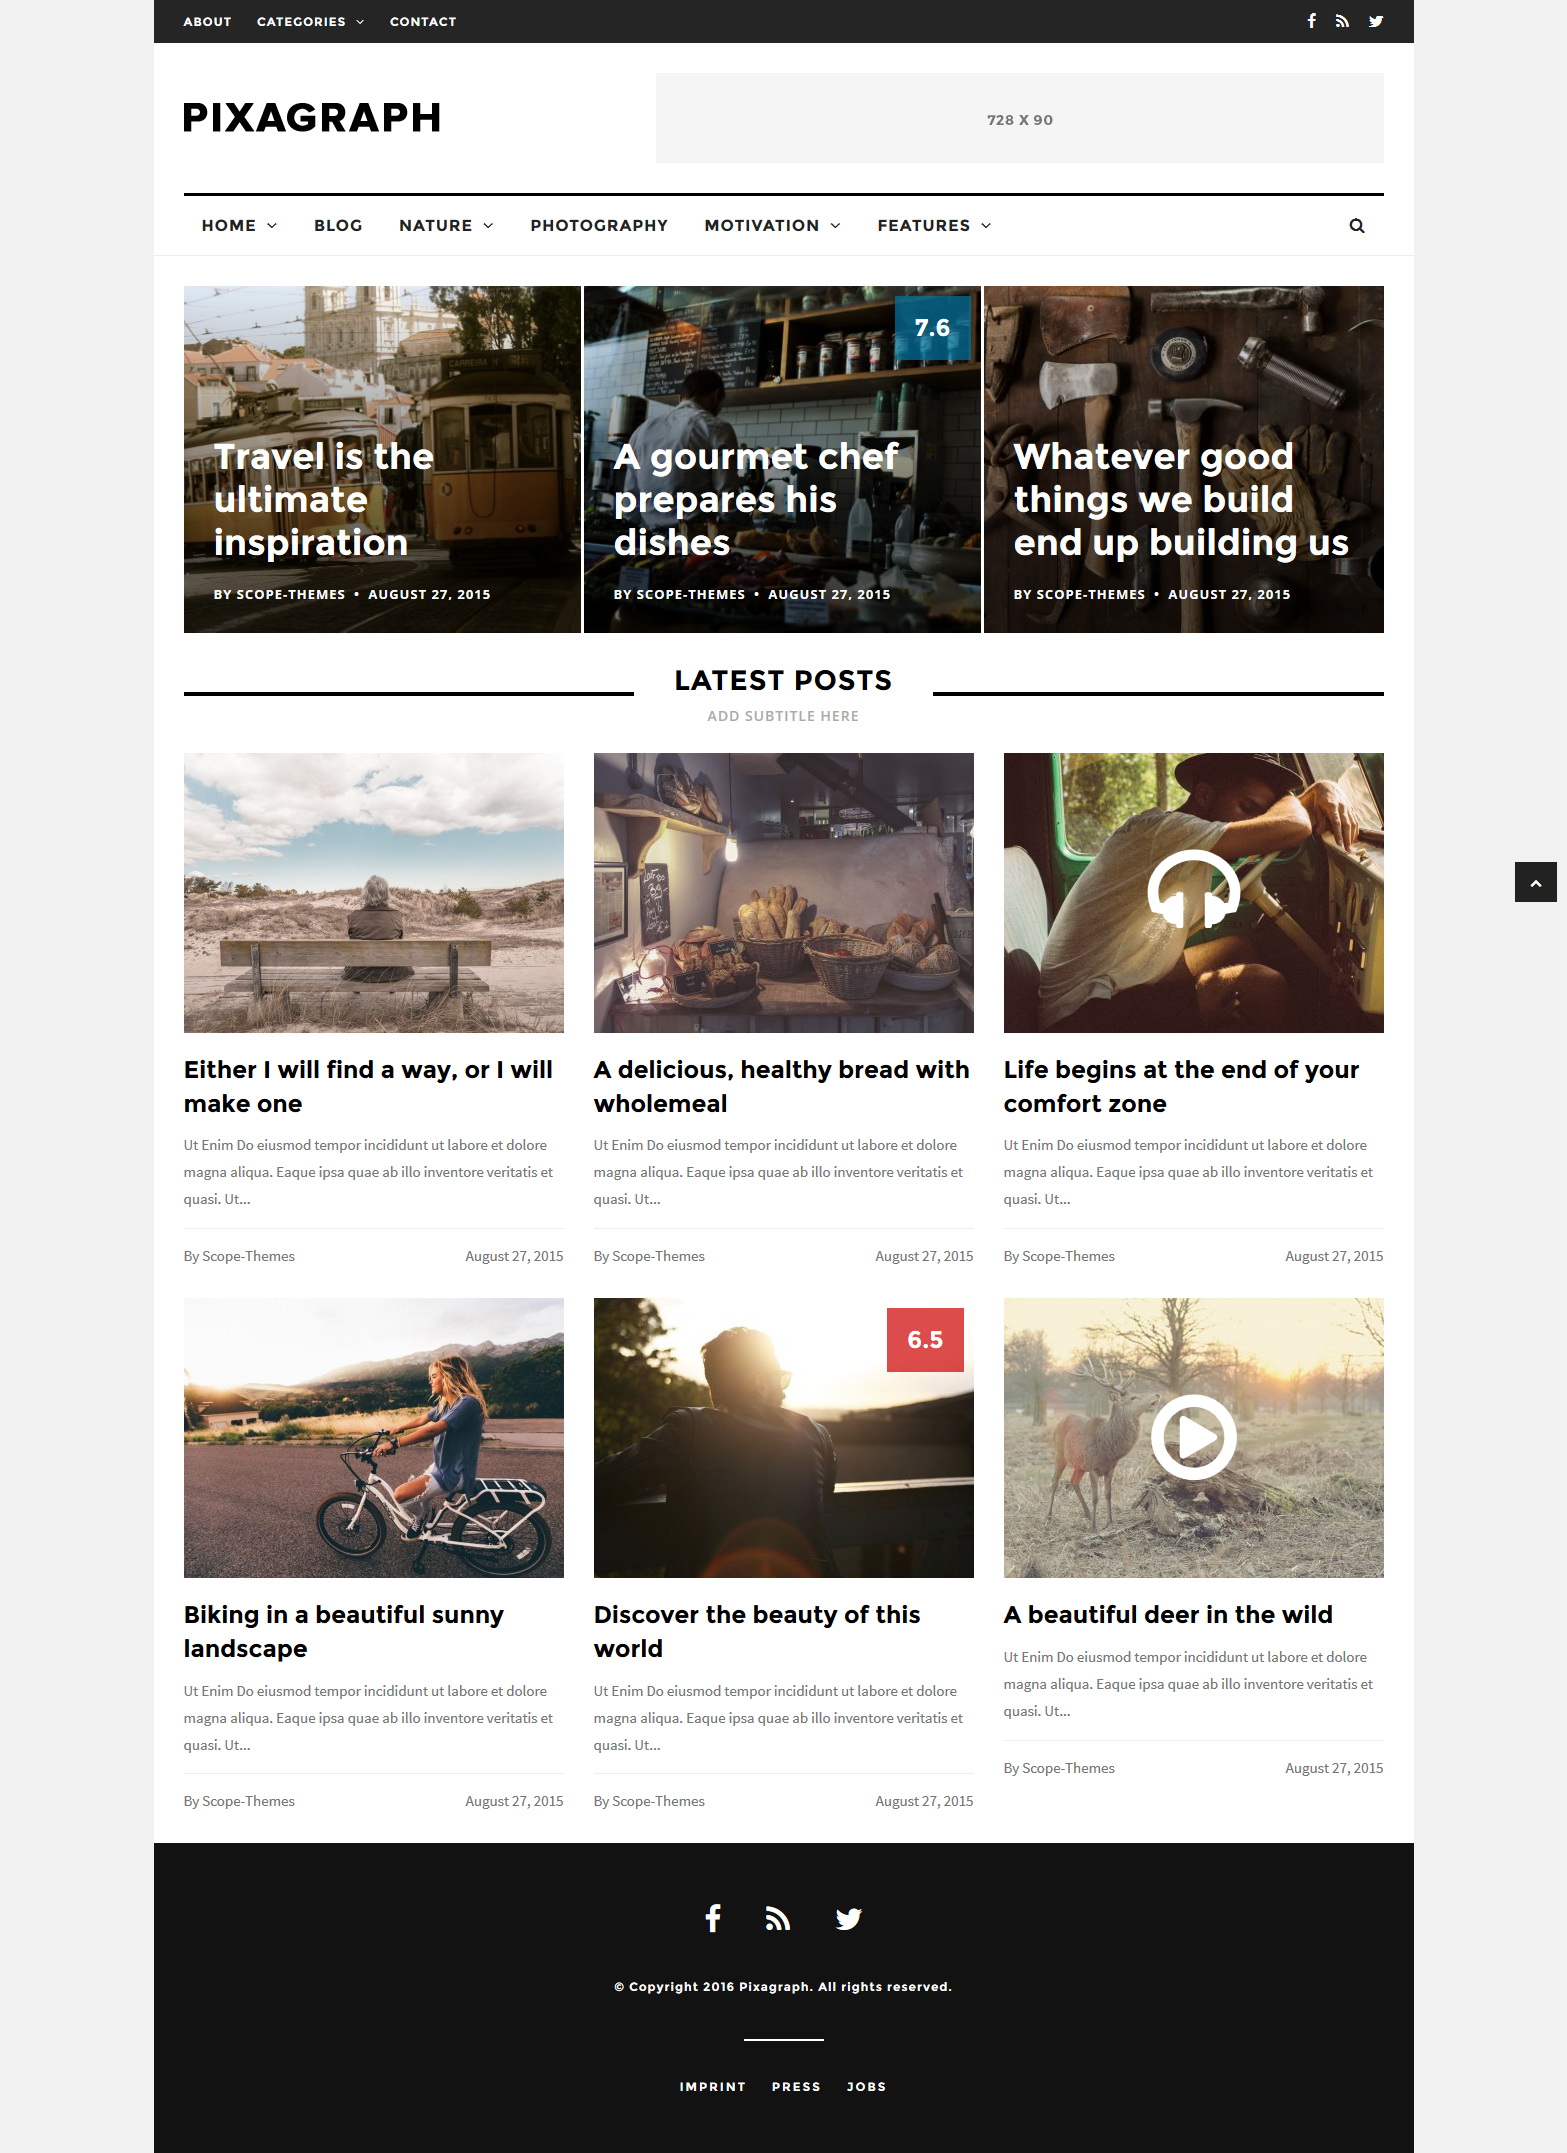Open 'Life begins at the end' title
Screen dimensions: 1567x2153
pos(1181,1086)
